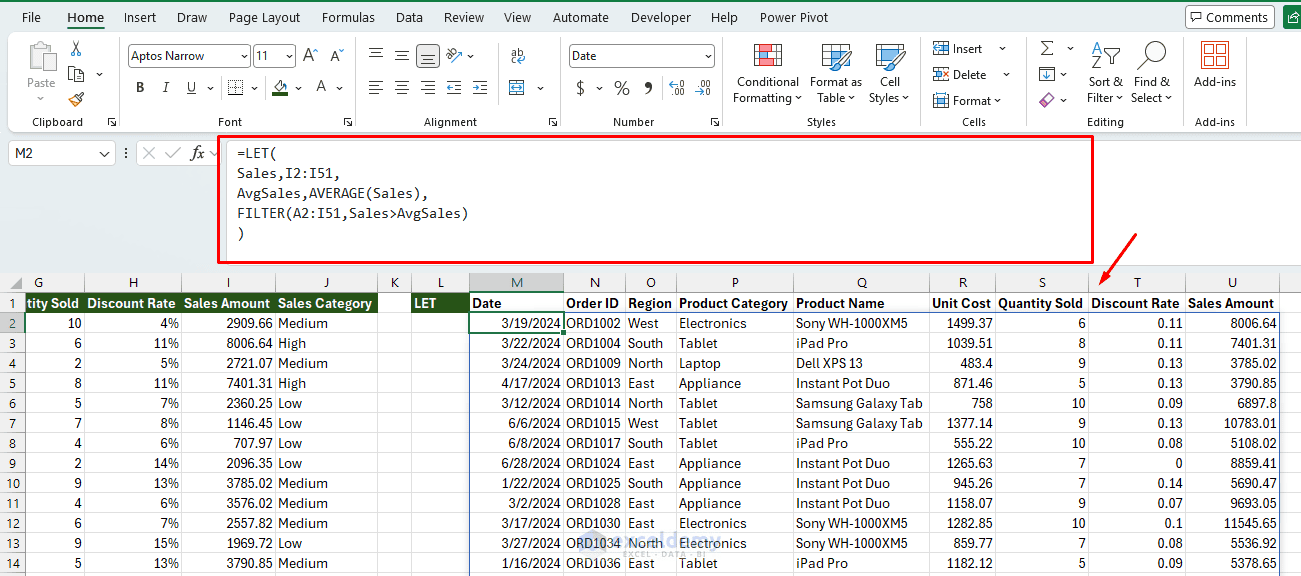Click the Insert Function fx icon
Image resolution: width=1301 pixels, height=576 pixels.
pyautogui.click(x=199, y=153)
